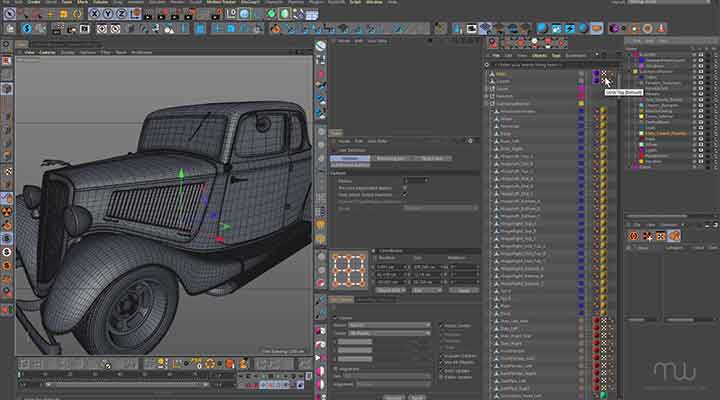Click the blue grid table icon in top toolbar
Screen dimensions: 720x400
pos(312,14)
